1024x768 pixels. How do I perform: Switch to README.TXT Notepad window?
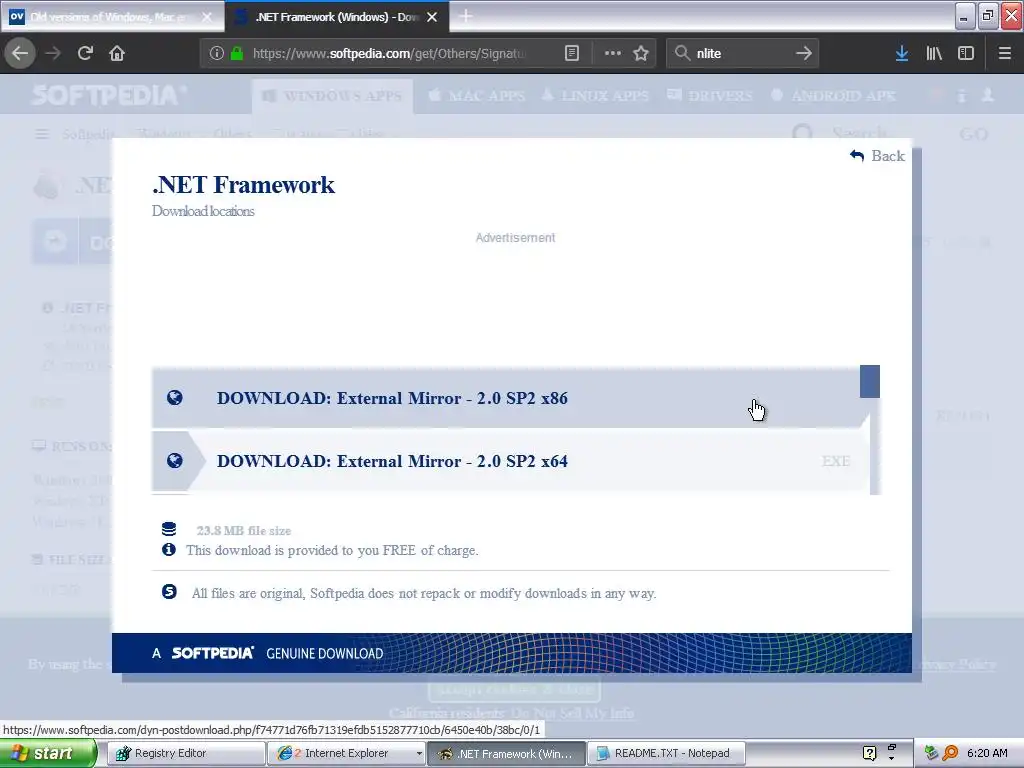click(667, 753)
